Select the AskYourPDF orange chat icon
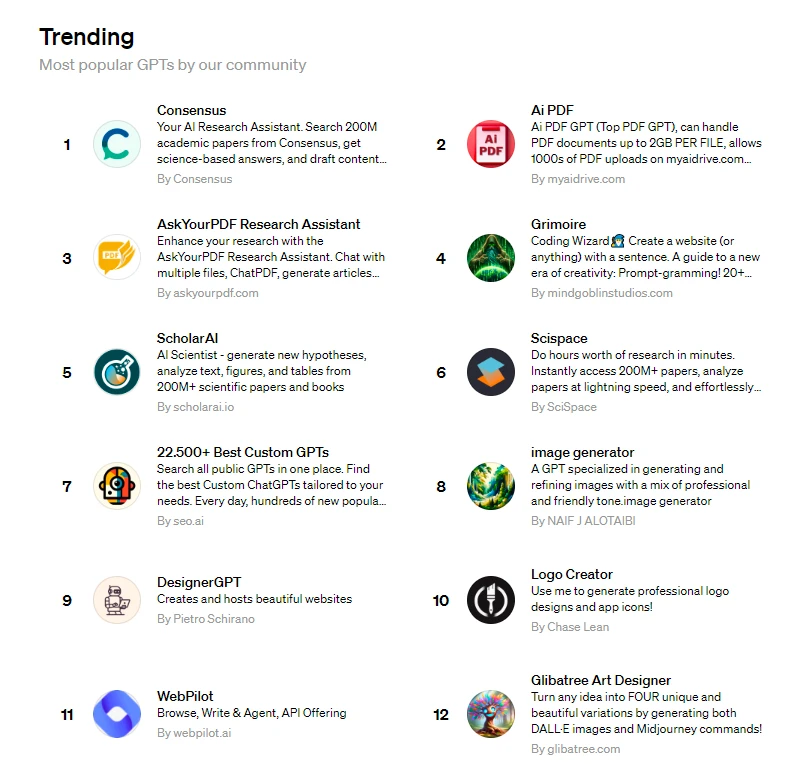This screenshot has height=764, width=801. tap(117, 258)
